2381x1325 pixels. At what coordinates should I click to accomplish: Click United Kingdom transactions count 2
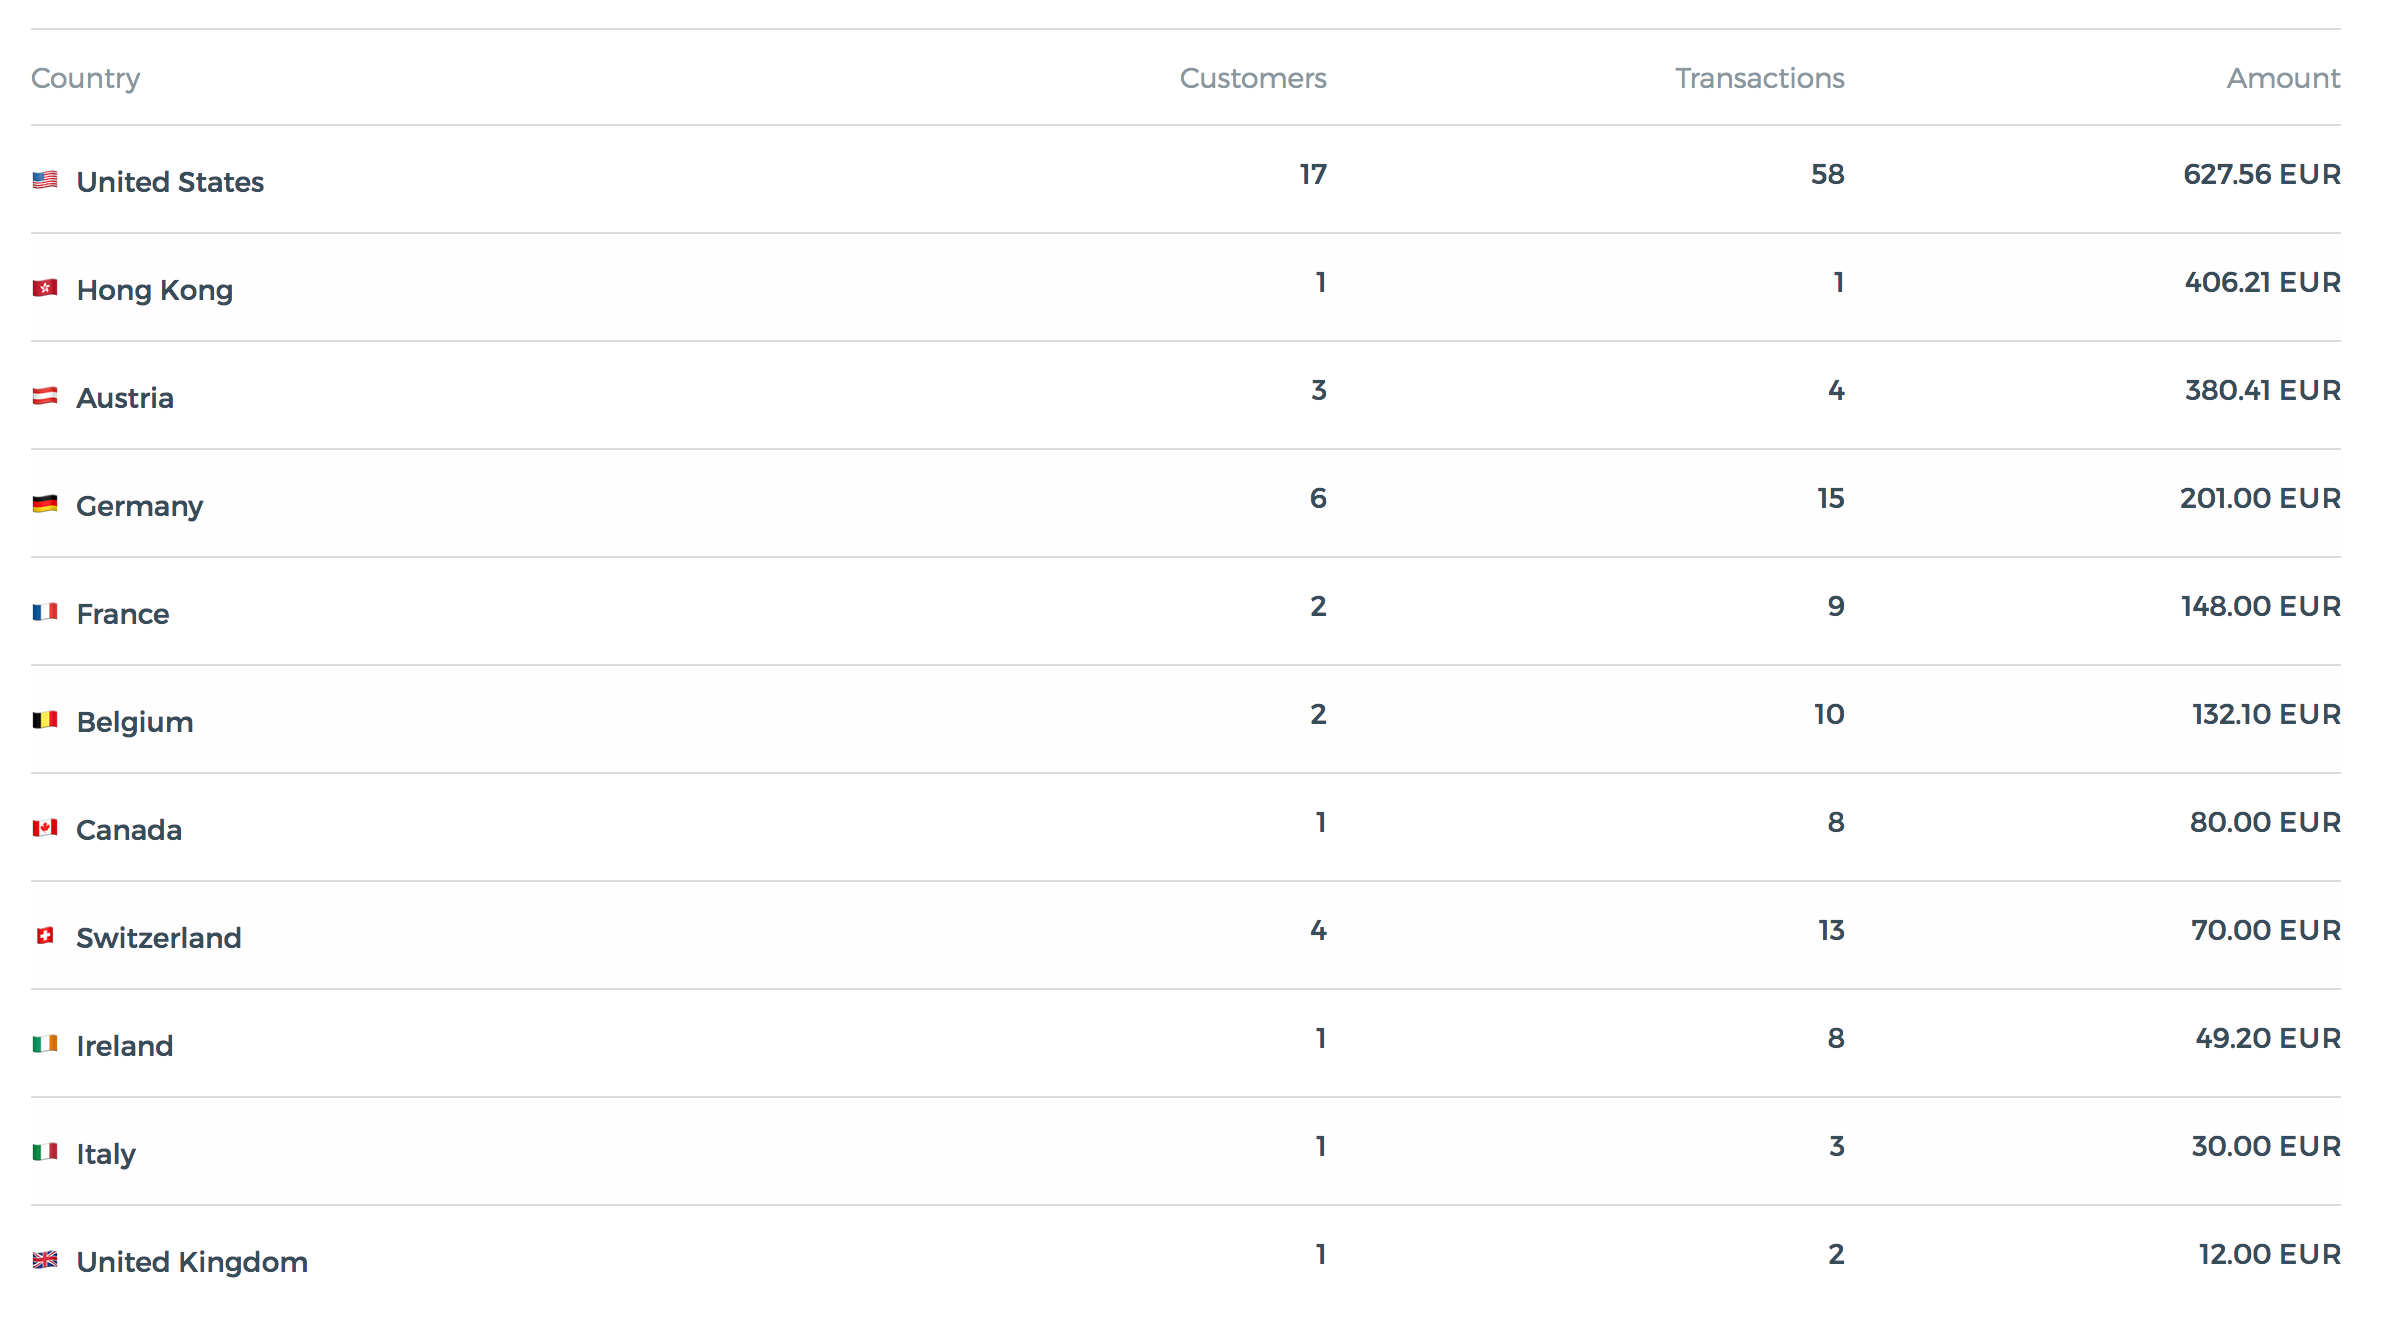[x=1836, y=1254]
